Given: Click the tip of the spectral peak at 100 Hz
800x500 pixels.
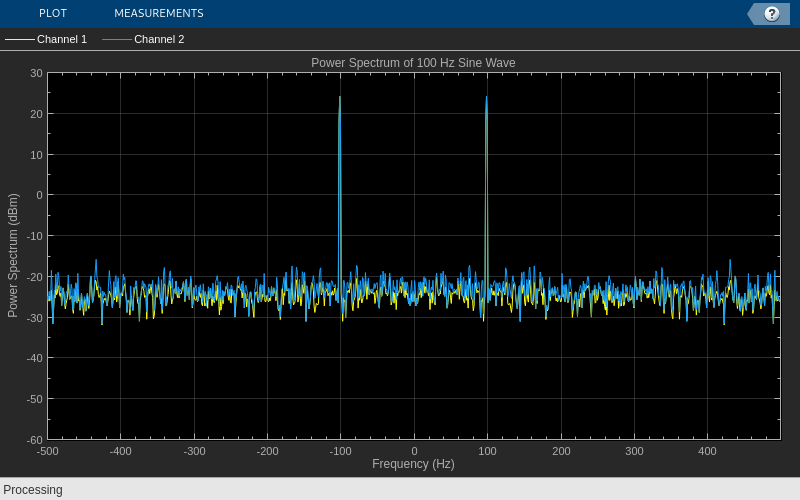Looking at the screenshot, I should coord(487,97).
